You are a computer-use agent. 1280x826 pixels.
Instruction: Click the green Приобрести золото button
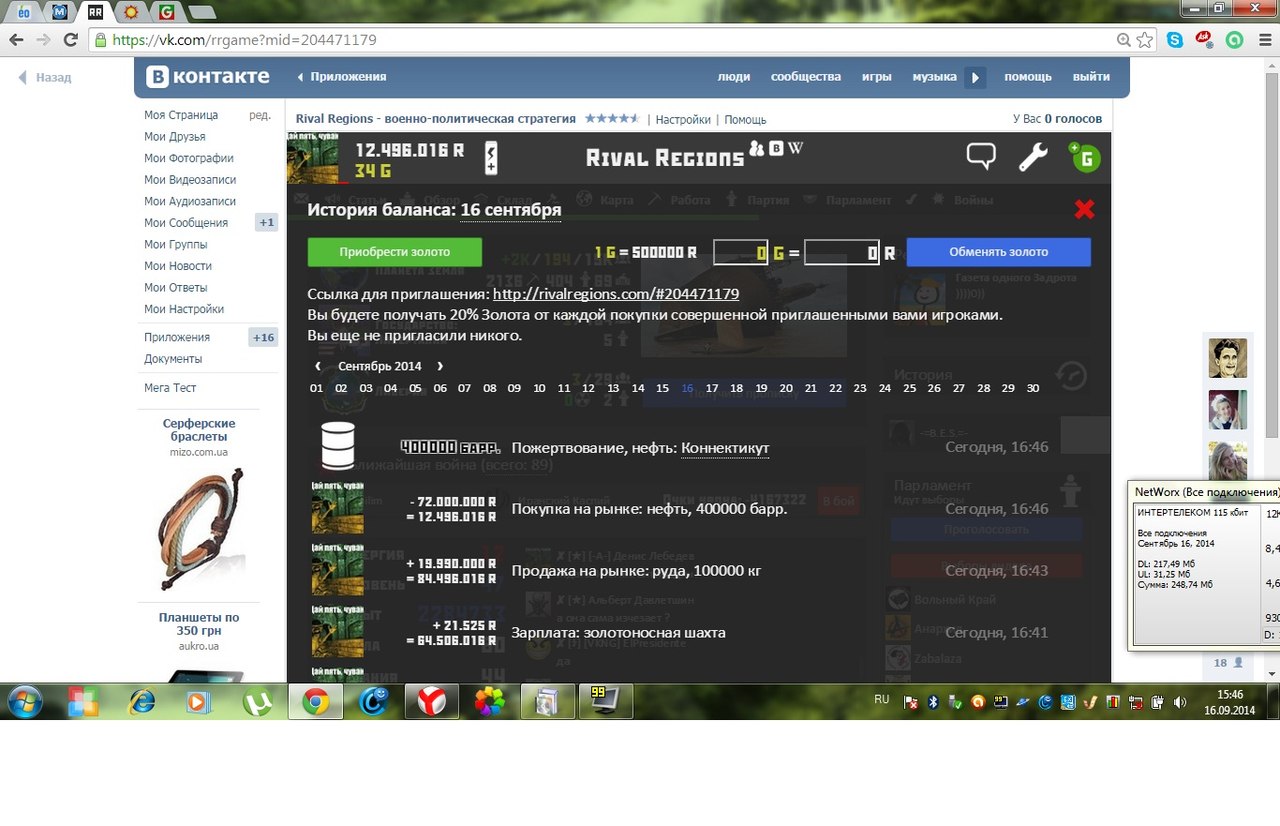pos(394,252)
